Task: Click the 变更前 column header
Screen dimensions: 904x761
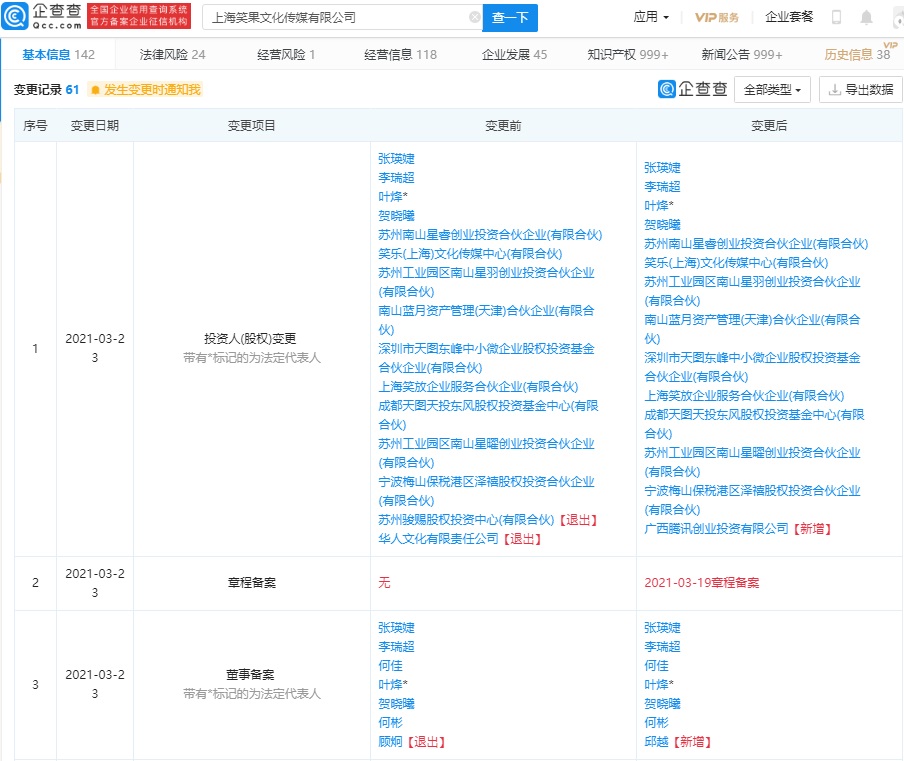Action: click(x=503, y=126)
